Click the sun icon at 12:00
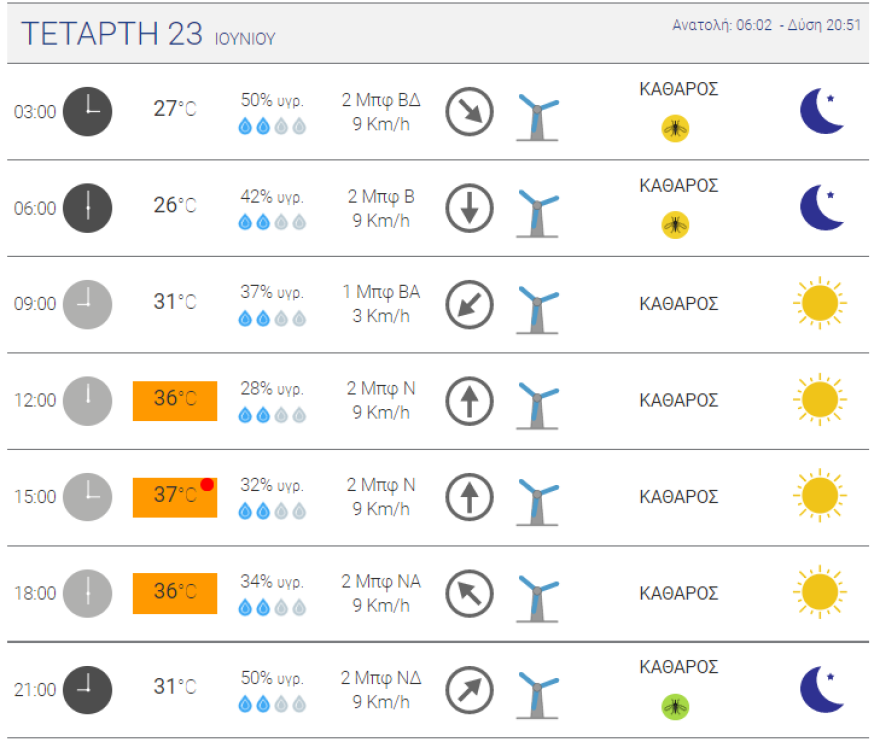Viewport: 880px width, 742px height. pos(819,400)
